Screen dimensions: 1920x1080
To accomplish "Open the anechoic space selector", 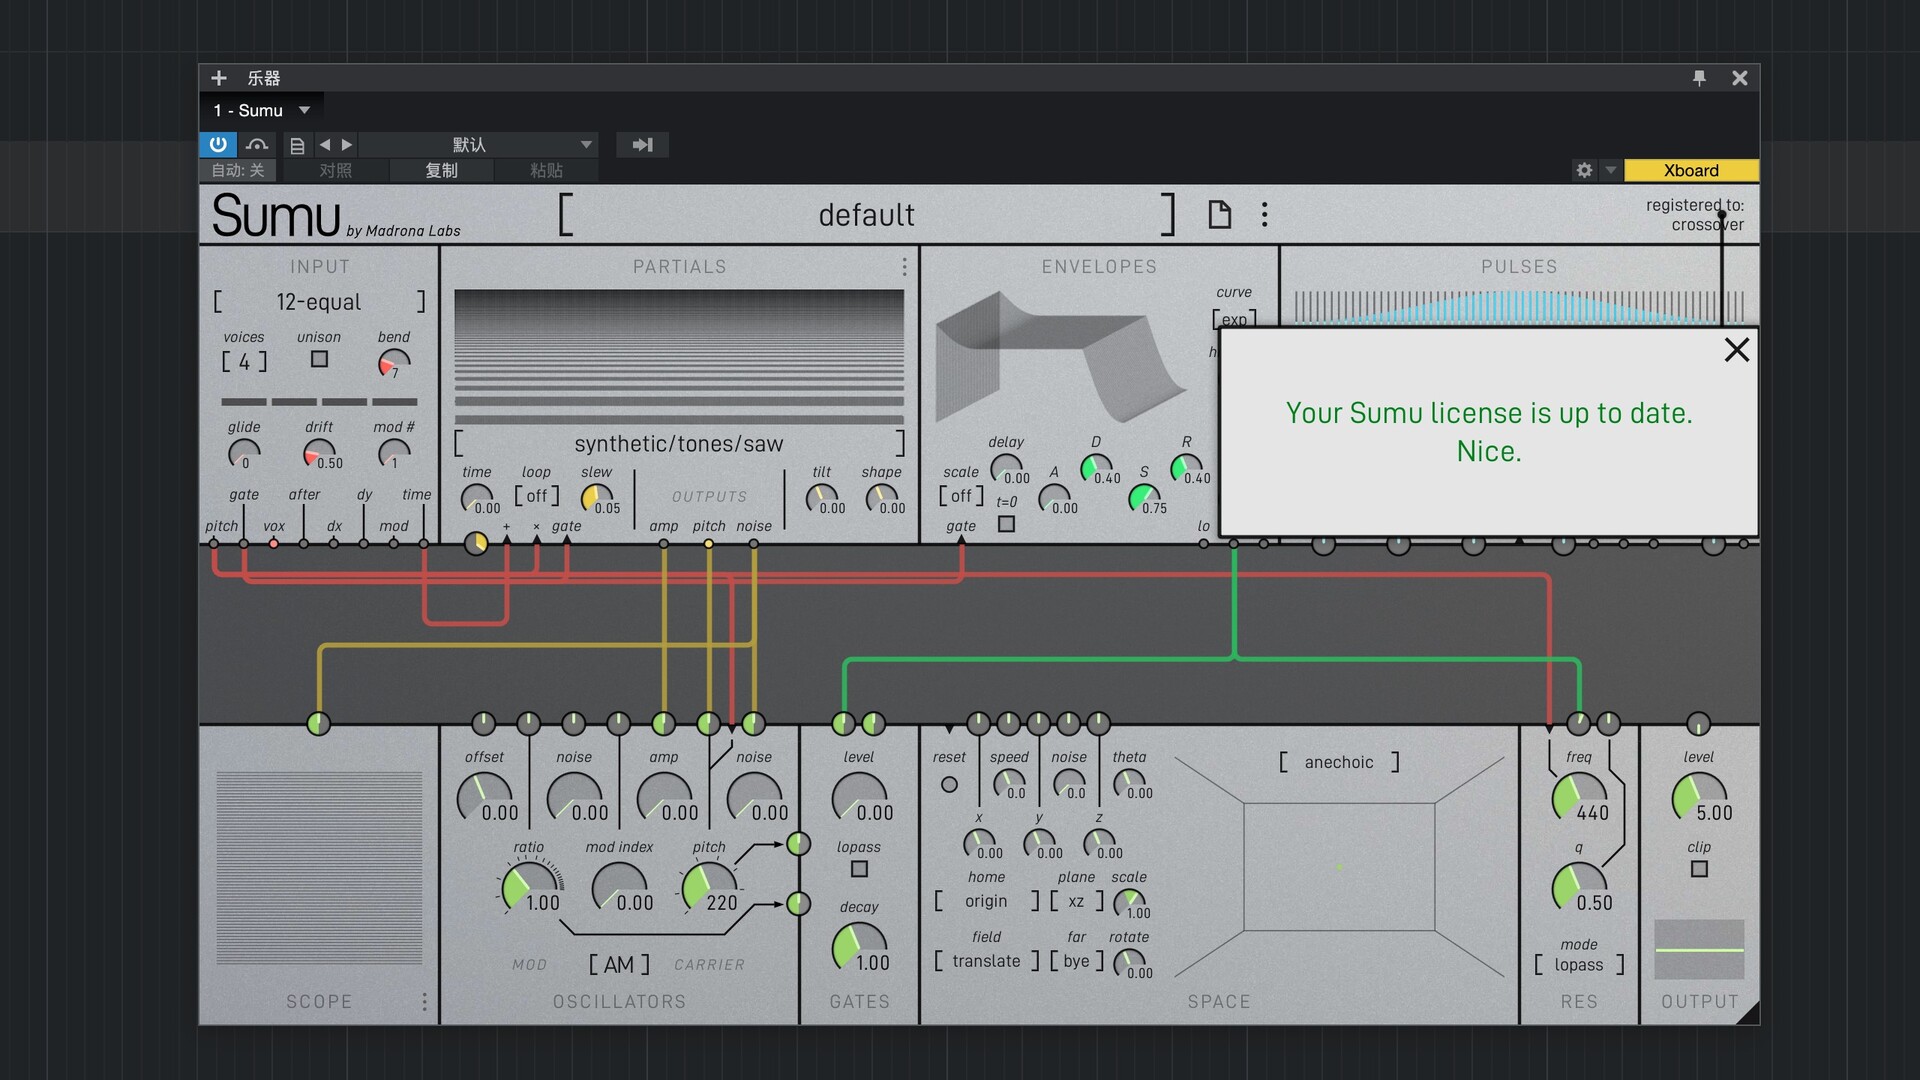I will [x=1339, y=762].
